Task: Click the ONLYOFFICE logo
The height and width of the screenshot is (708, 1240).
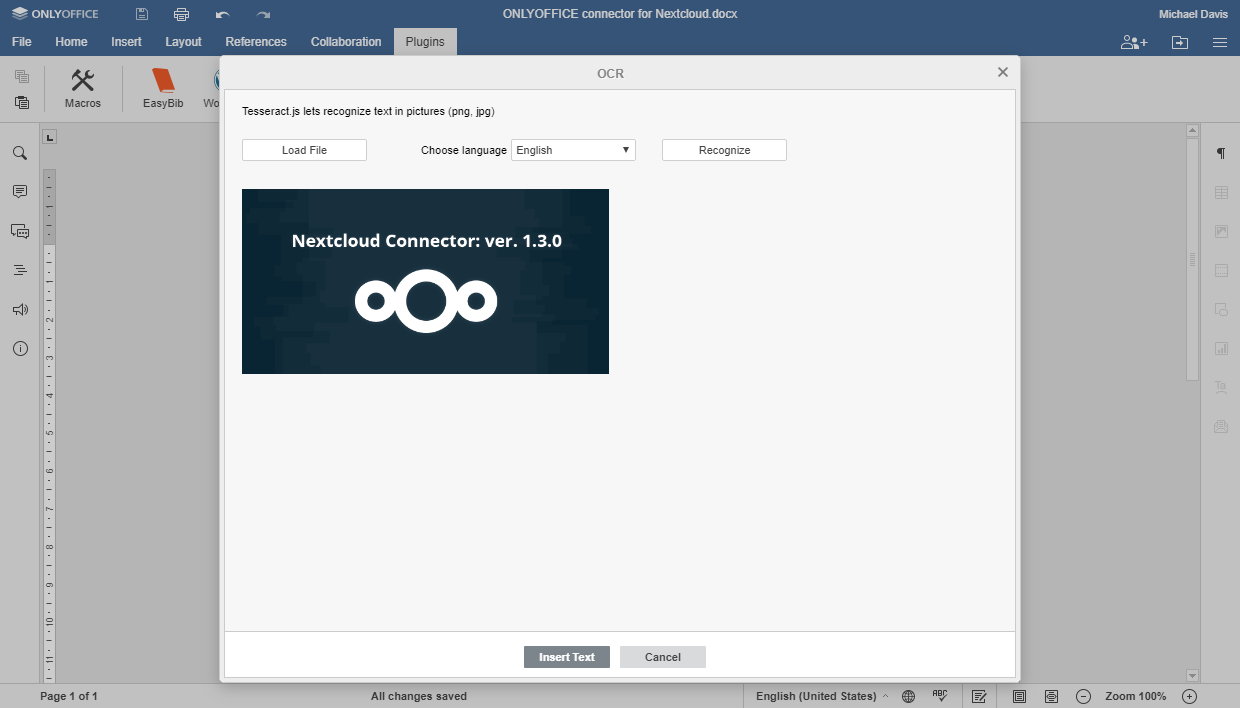Action: [55, 14]
